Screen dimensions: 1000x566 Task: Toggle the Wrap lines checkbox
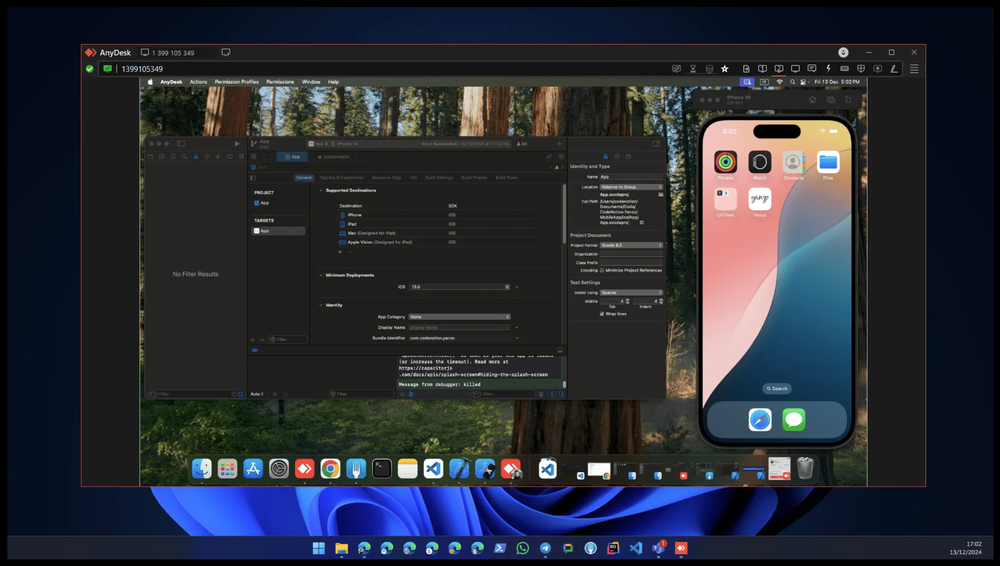click(602, 314)
